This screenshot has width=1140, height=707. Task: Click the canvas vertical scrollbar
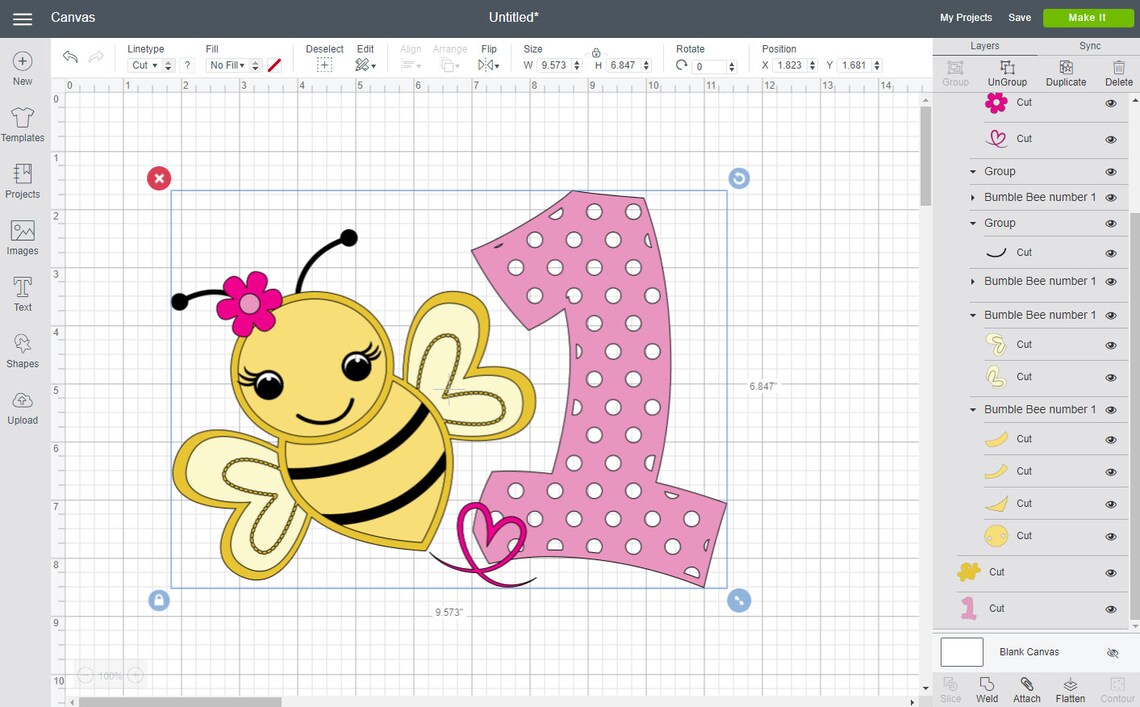pos(925,156)
